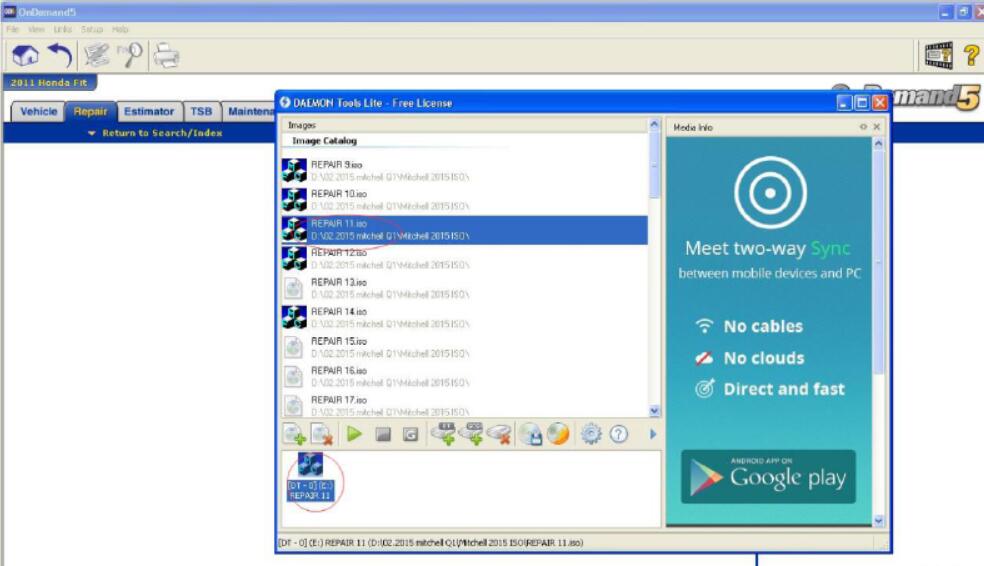Click the Image Catalog header

(324, 141)
